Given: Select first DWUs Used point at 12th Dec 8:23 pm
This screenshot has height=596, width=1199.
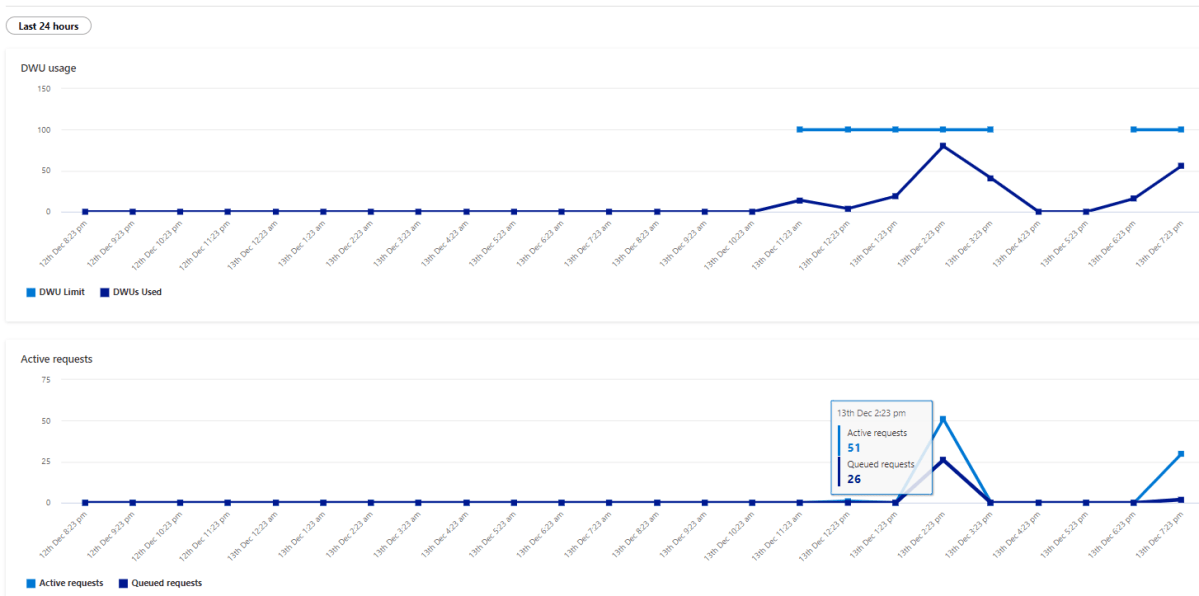Looking at the screenshot, I should click(x=85, y=211).
